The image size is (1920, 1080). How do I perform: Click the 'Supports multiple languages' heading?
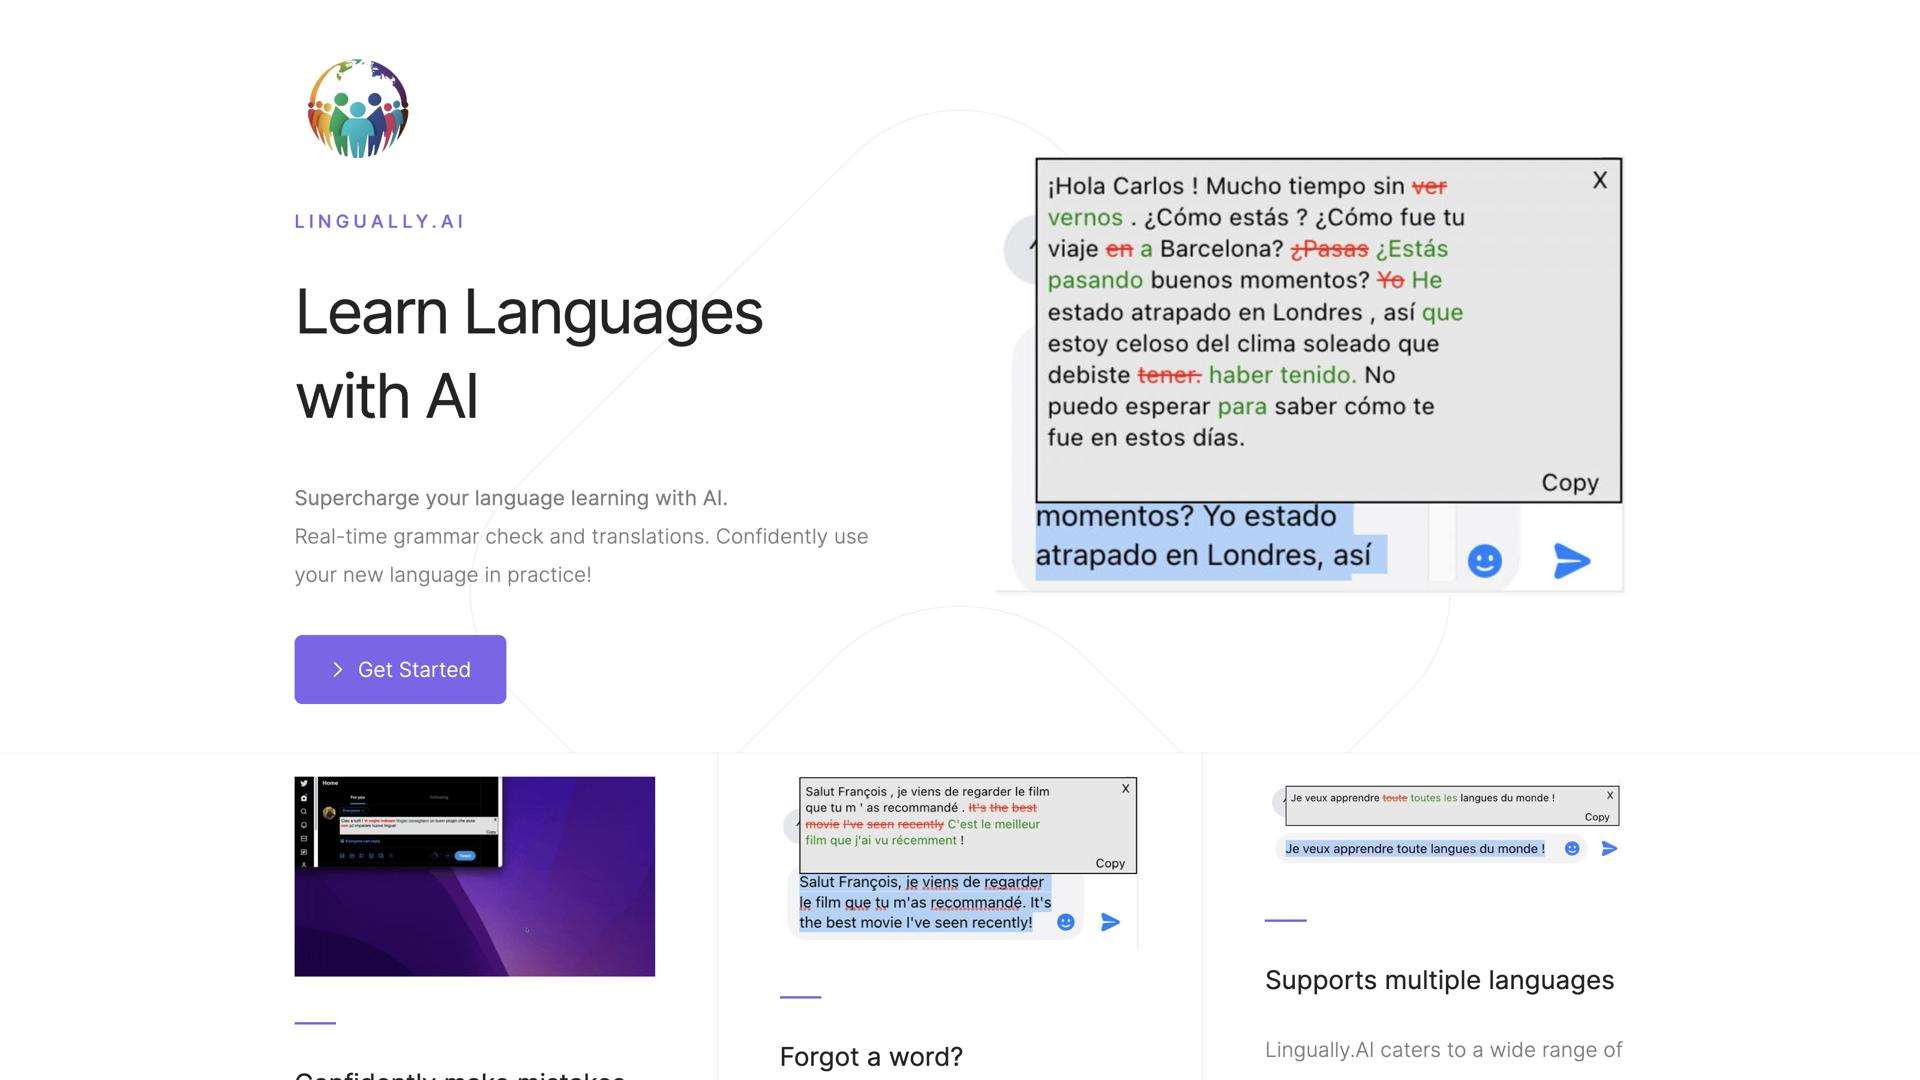[x=1438, y=980]
